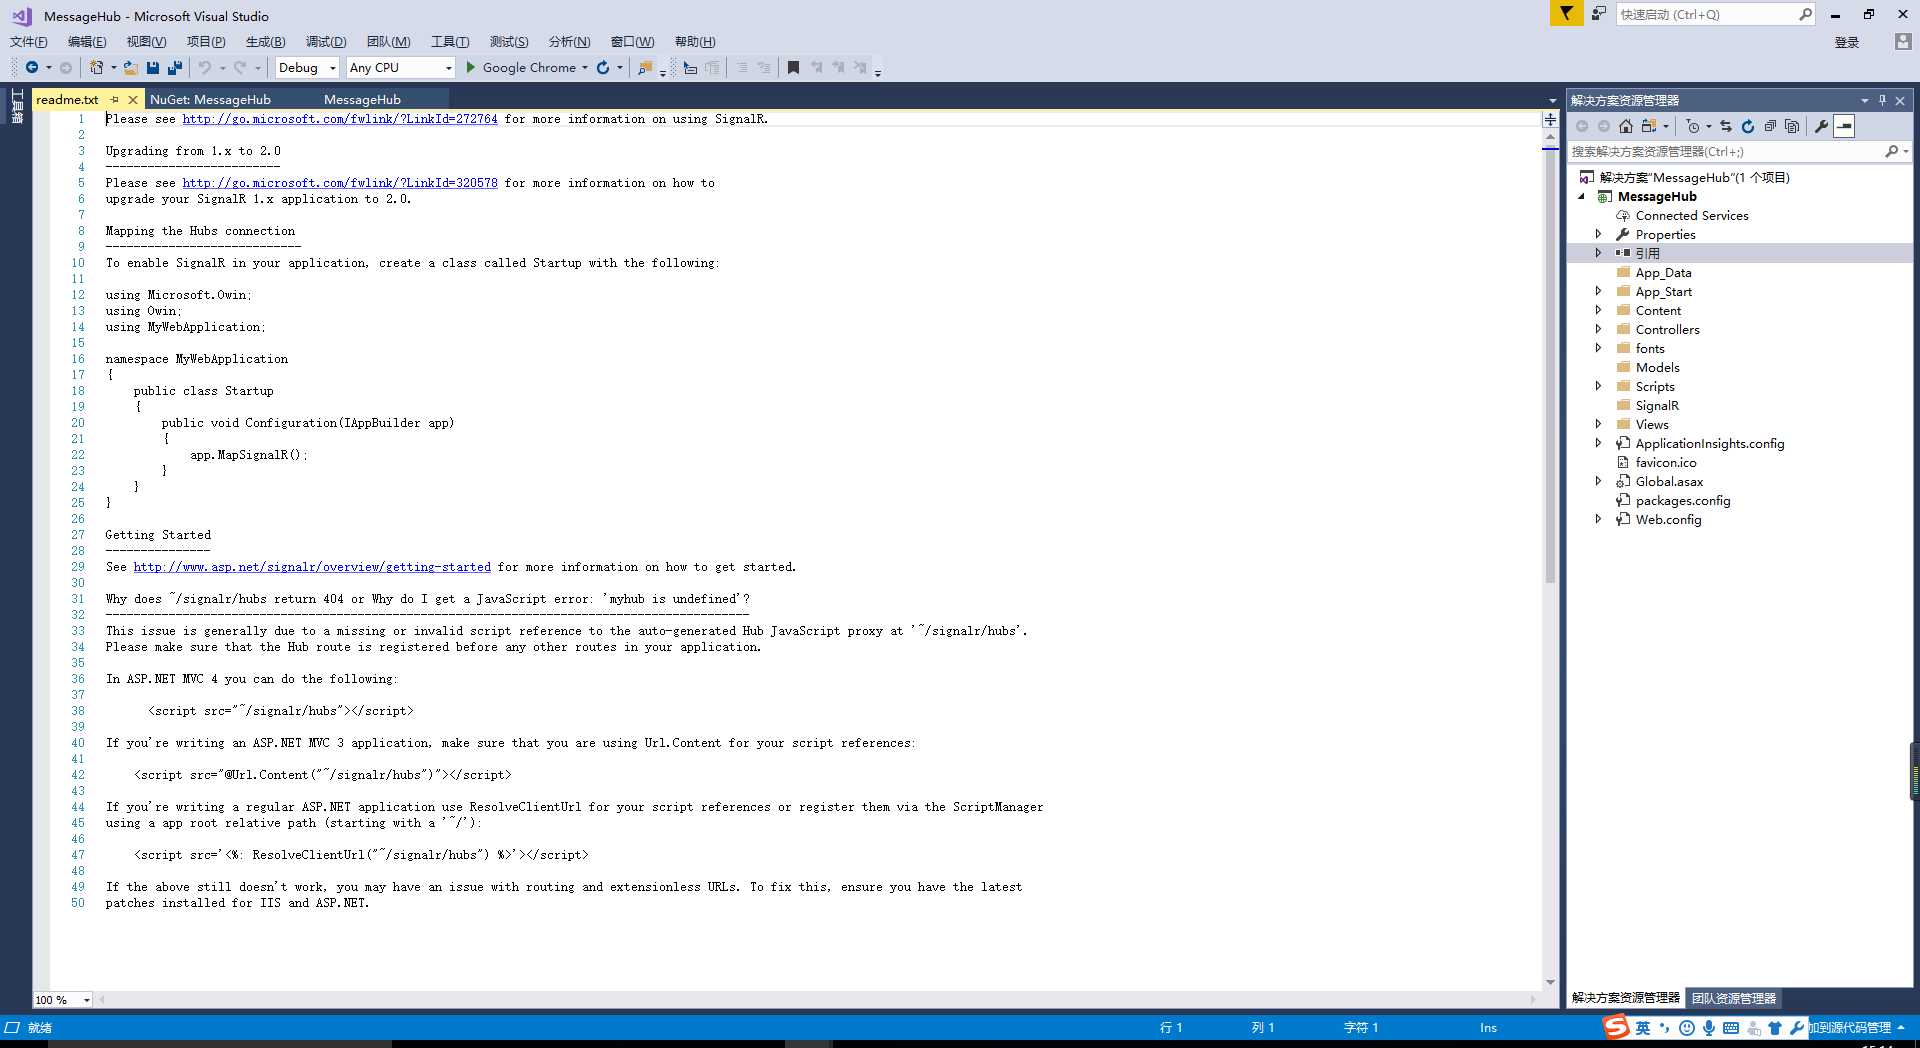1920x1048 pixels.
Task: Select Connected Services node
Action: (1692, 215)
